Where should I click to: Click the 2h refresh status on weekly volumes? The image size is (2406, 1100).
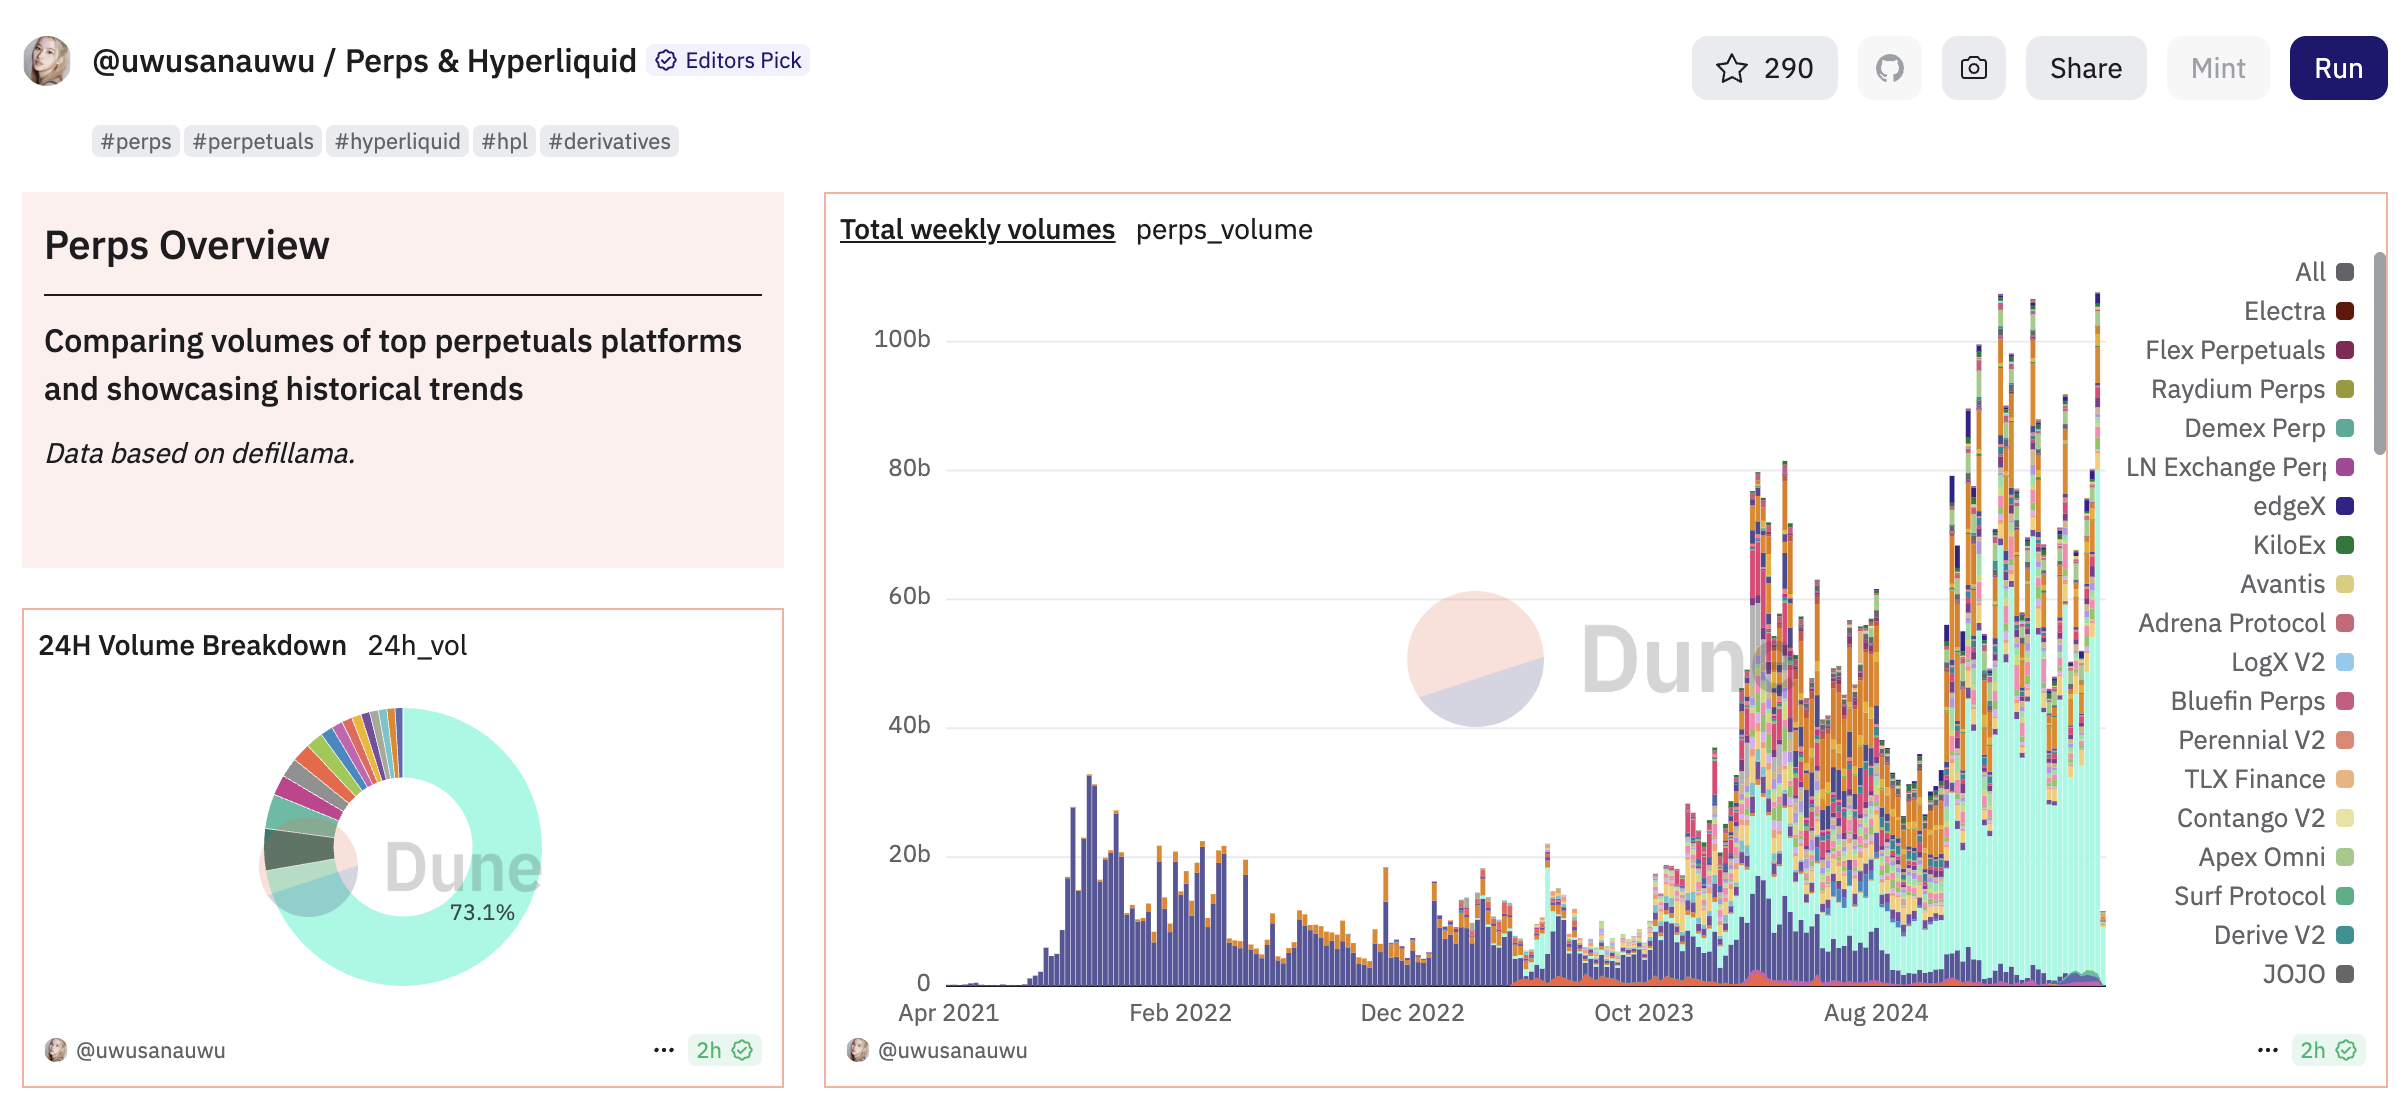tap(2328, 1050)
